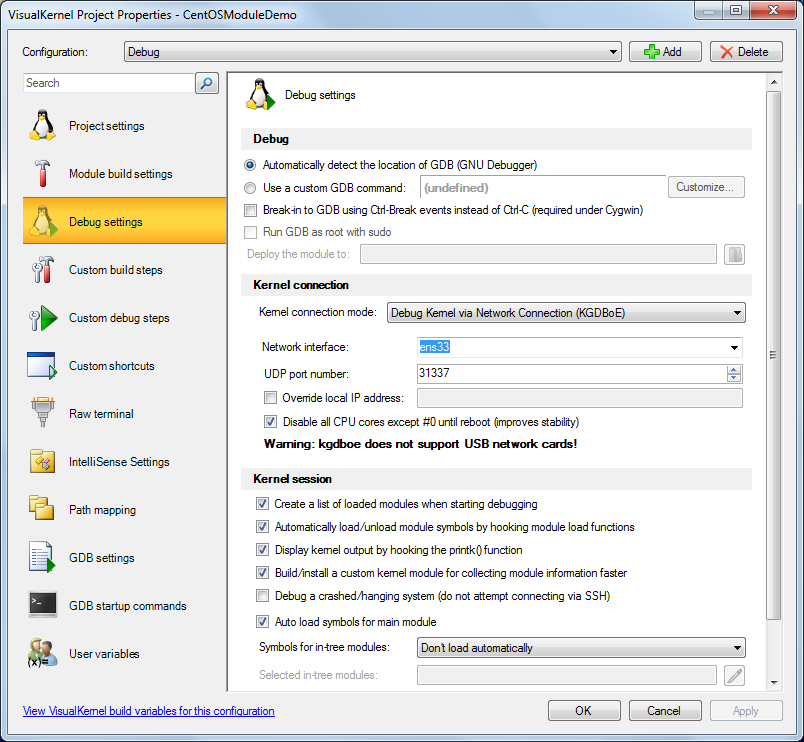Click the browse icon next to Deploy the module to
Viewport: 804px width, 742px height.
coord(734,254)
